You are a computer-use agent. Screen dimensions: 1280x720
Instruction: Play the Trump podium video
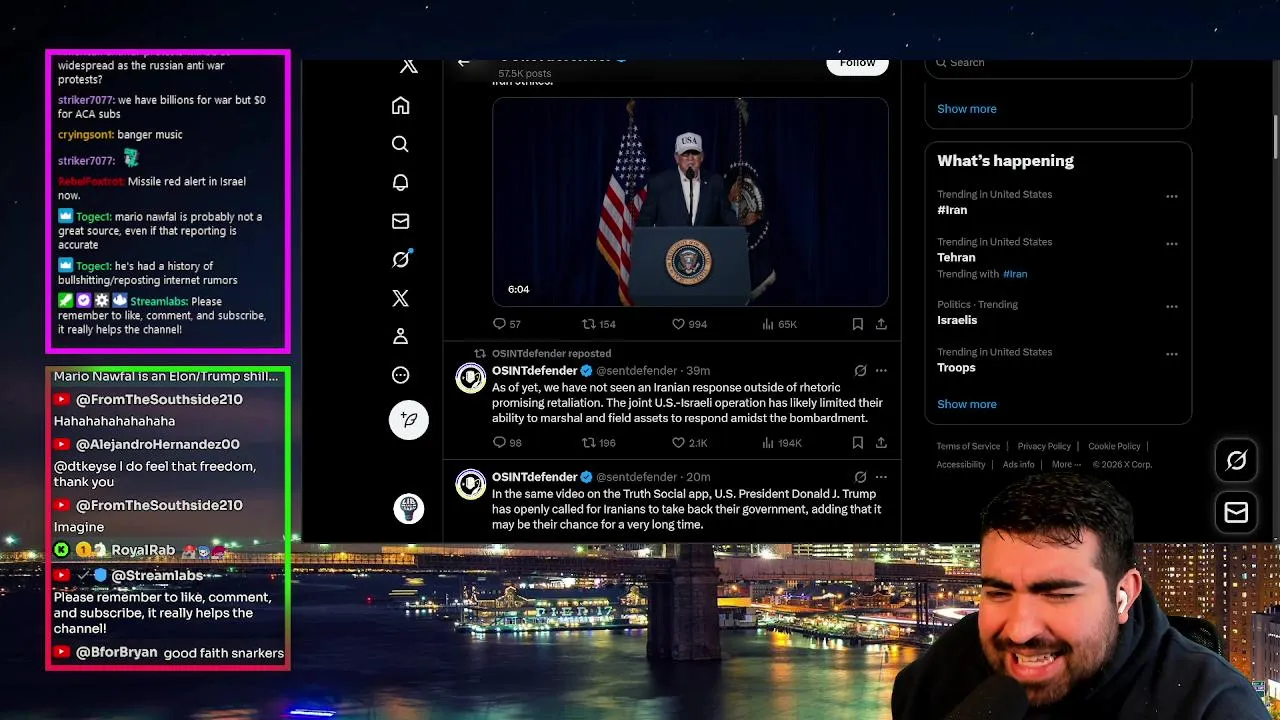coord(690,202)
